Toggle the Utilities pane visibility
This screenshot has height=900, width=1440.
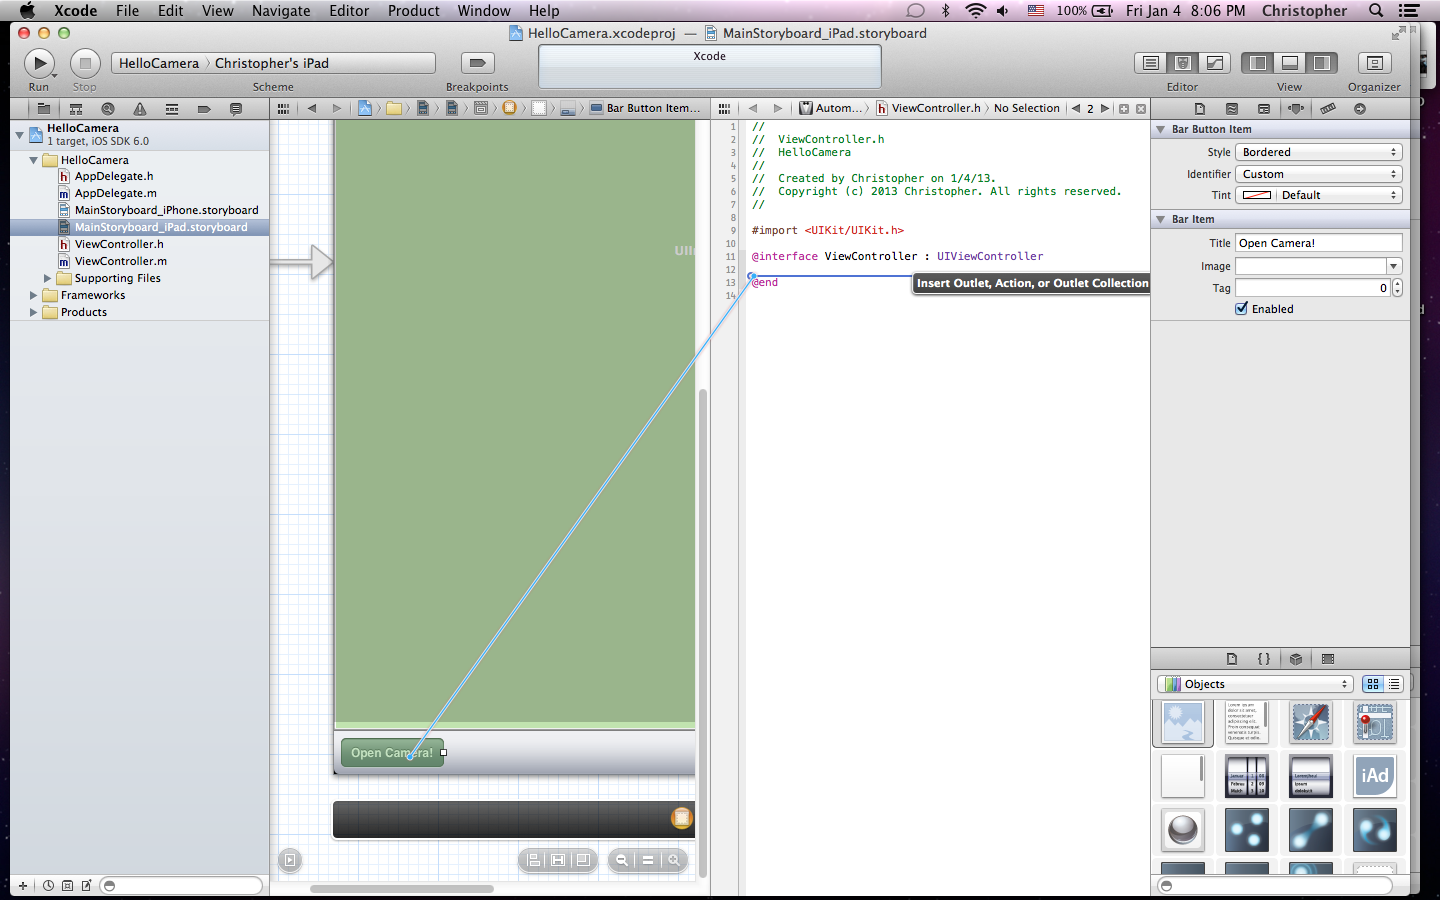[x=1322, y=63]
